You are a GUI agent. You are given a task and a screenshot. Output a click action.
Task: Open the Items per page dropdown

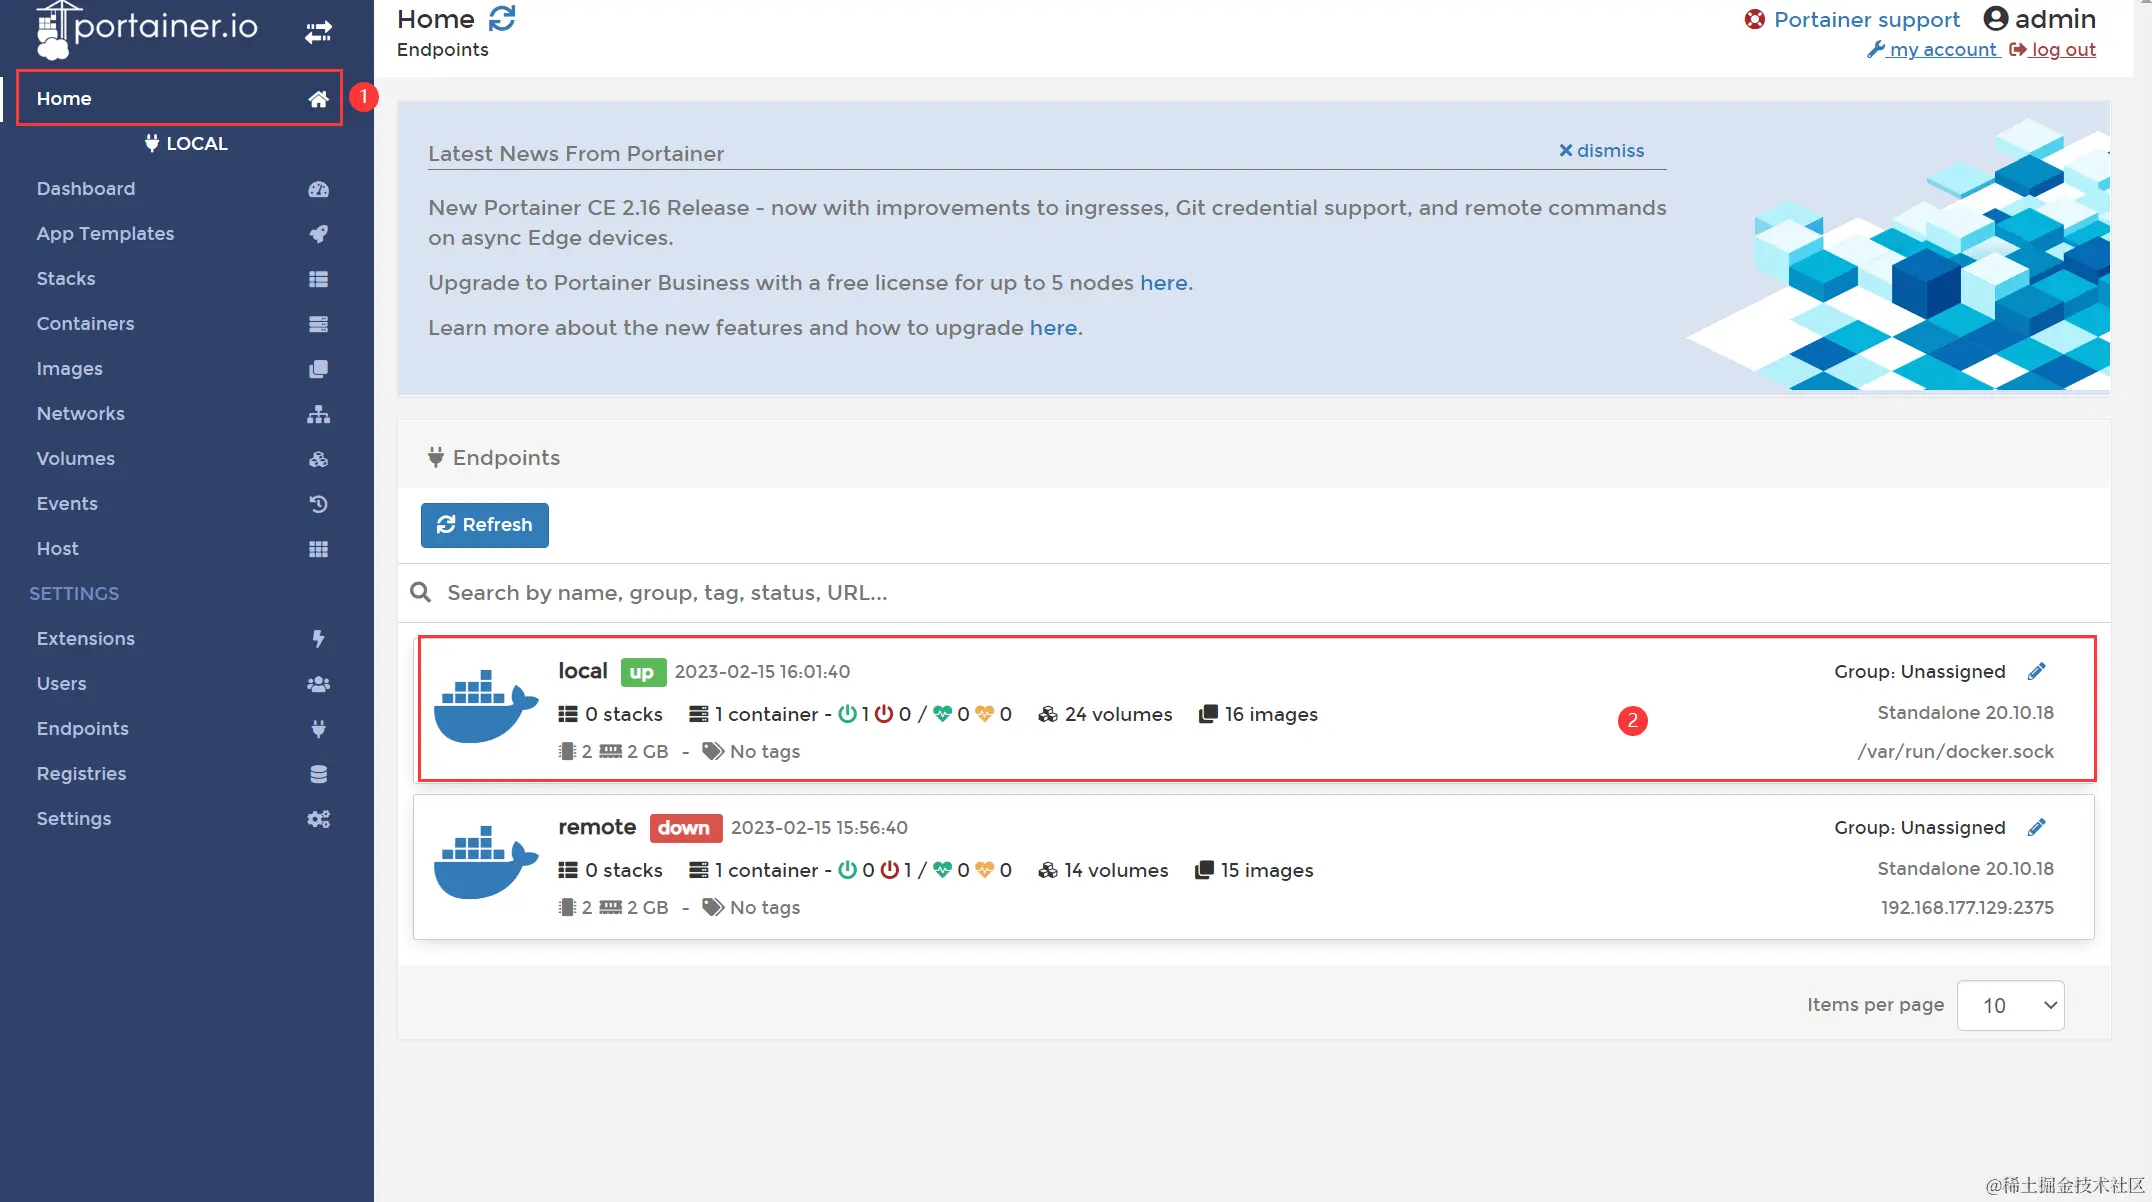[2010, 1005]
